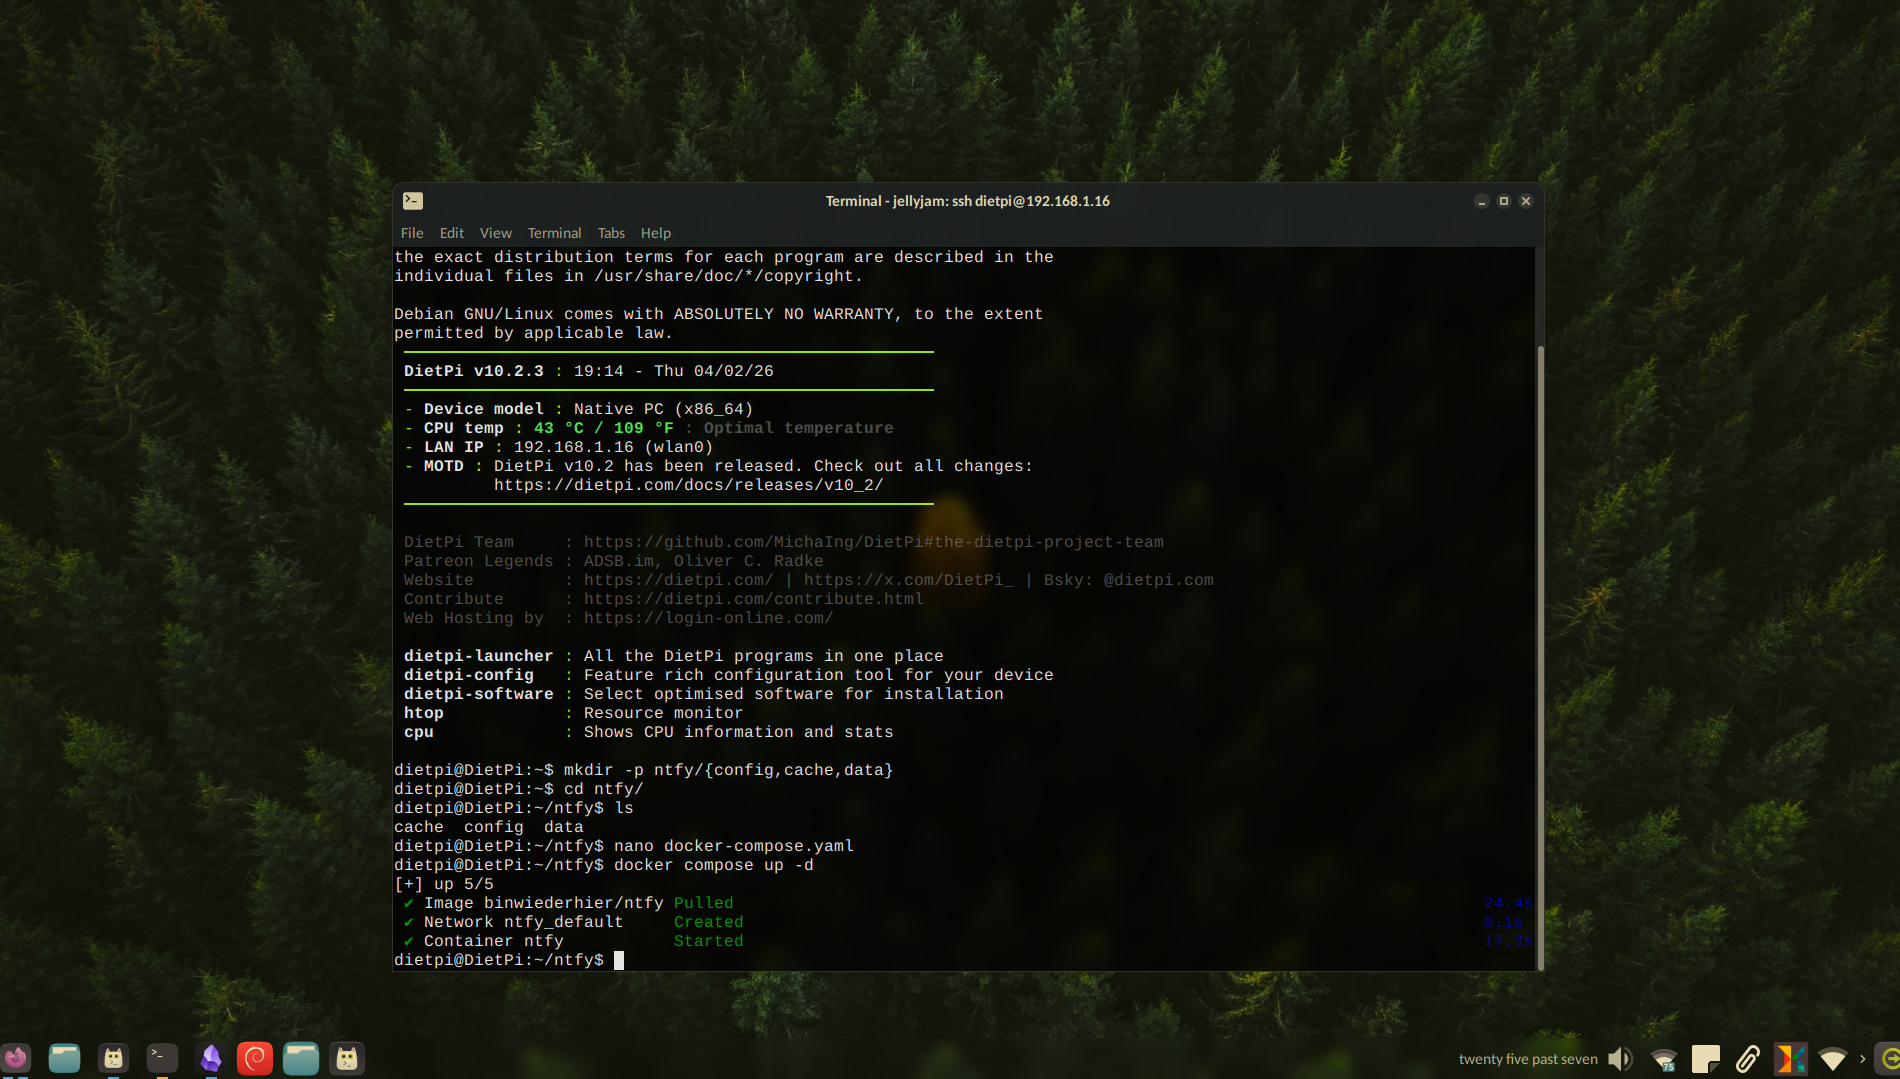Click the yellow logout arrow icon
The height and width of the screenshot is (1079, 1900).
click(x=1889, y=1058)
